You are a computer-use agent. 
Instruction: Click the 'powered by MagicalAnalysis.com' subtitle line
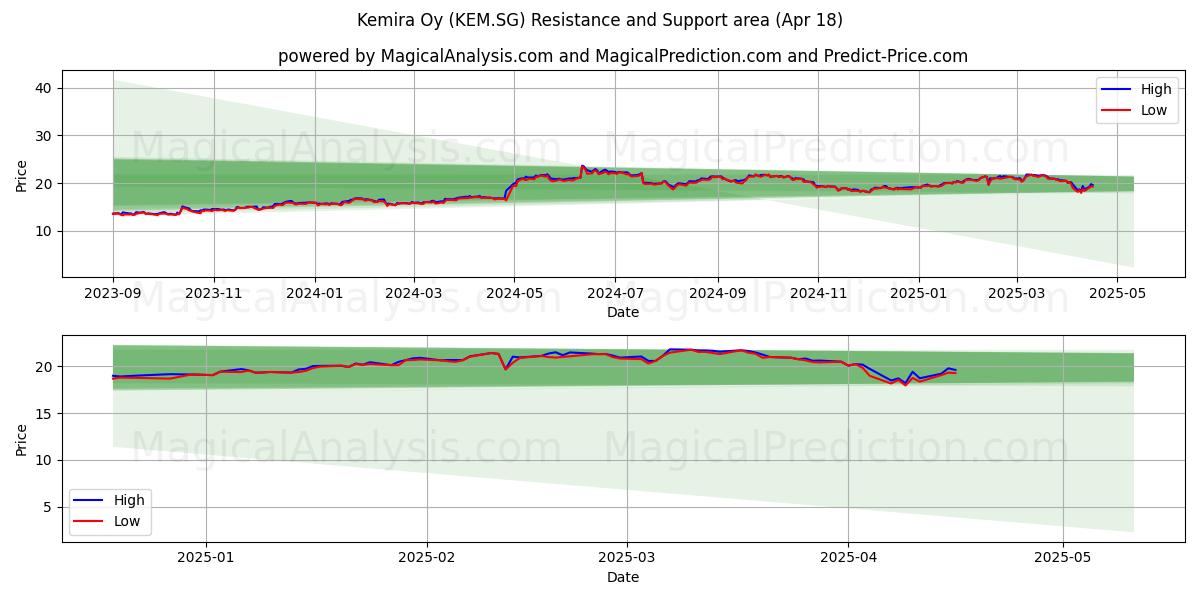(623, 56)
